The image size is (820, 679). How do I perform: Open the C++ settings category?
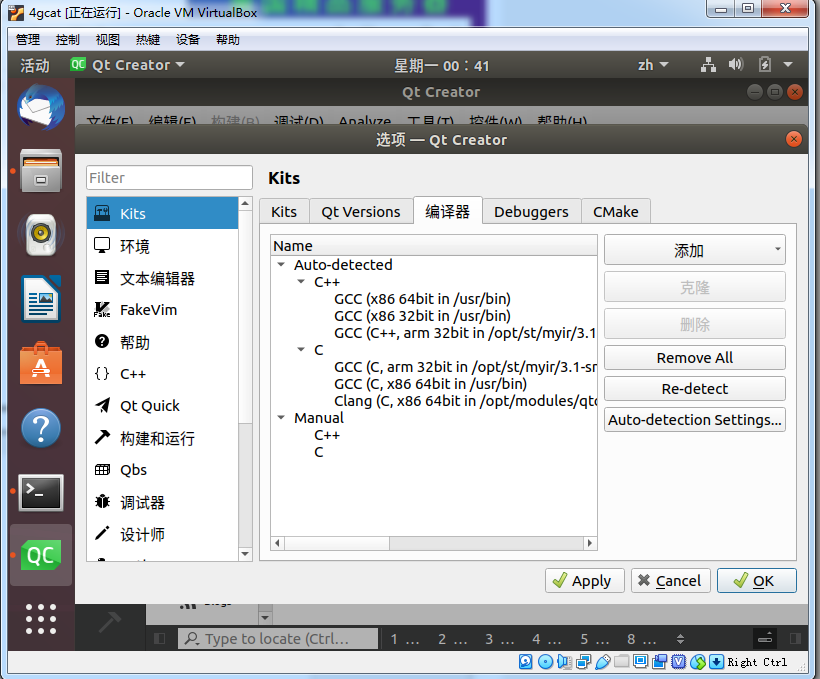click(162, 374)
